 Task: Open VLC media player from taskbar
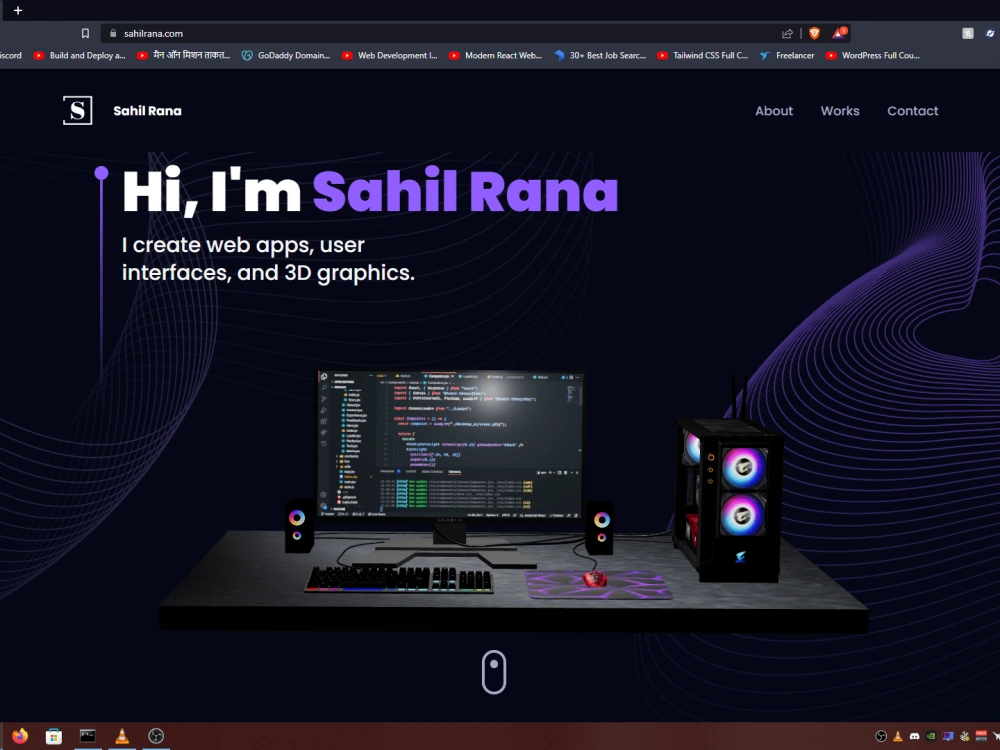(122, 736)
